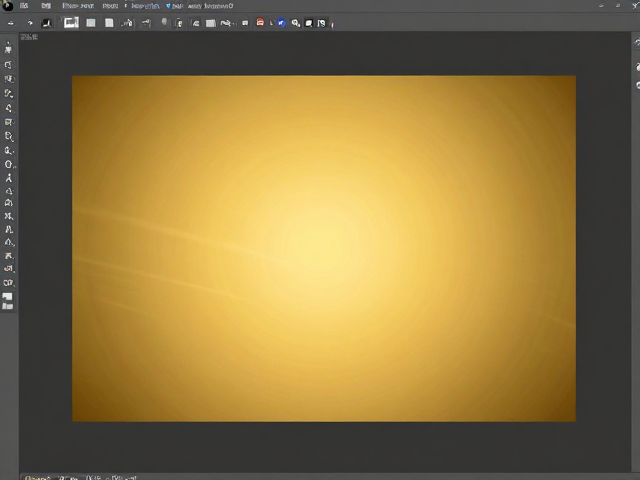
Task: Select the last tool icon above the color swatches
Action: (9, 282)
